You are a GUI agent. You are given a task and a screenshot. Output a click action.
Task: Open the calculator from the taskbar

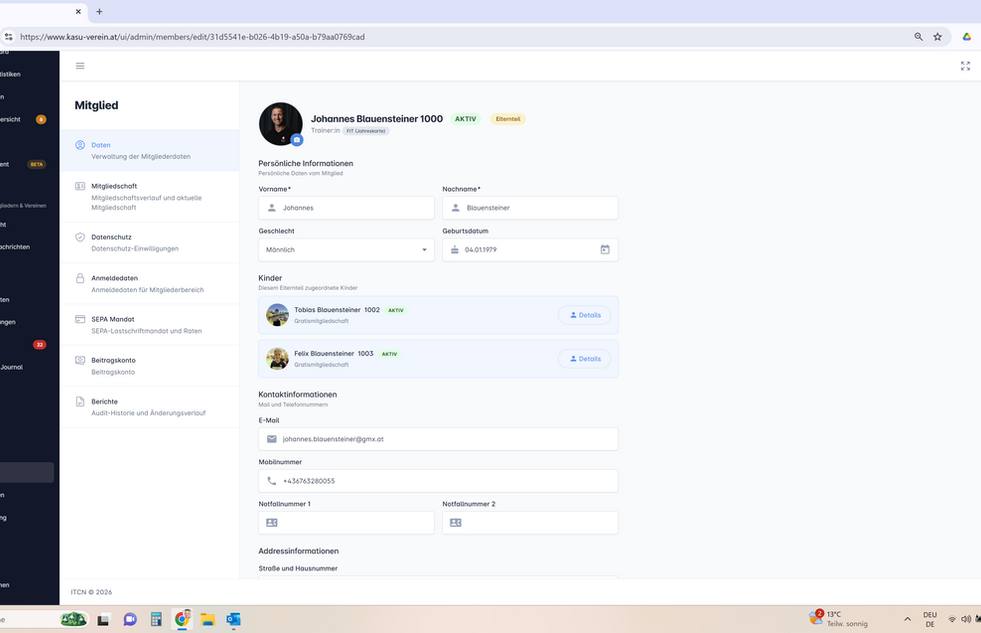156,619
